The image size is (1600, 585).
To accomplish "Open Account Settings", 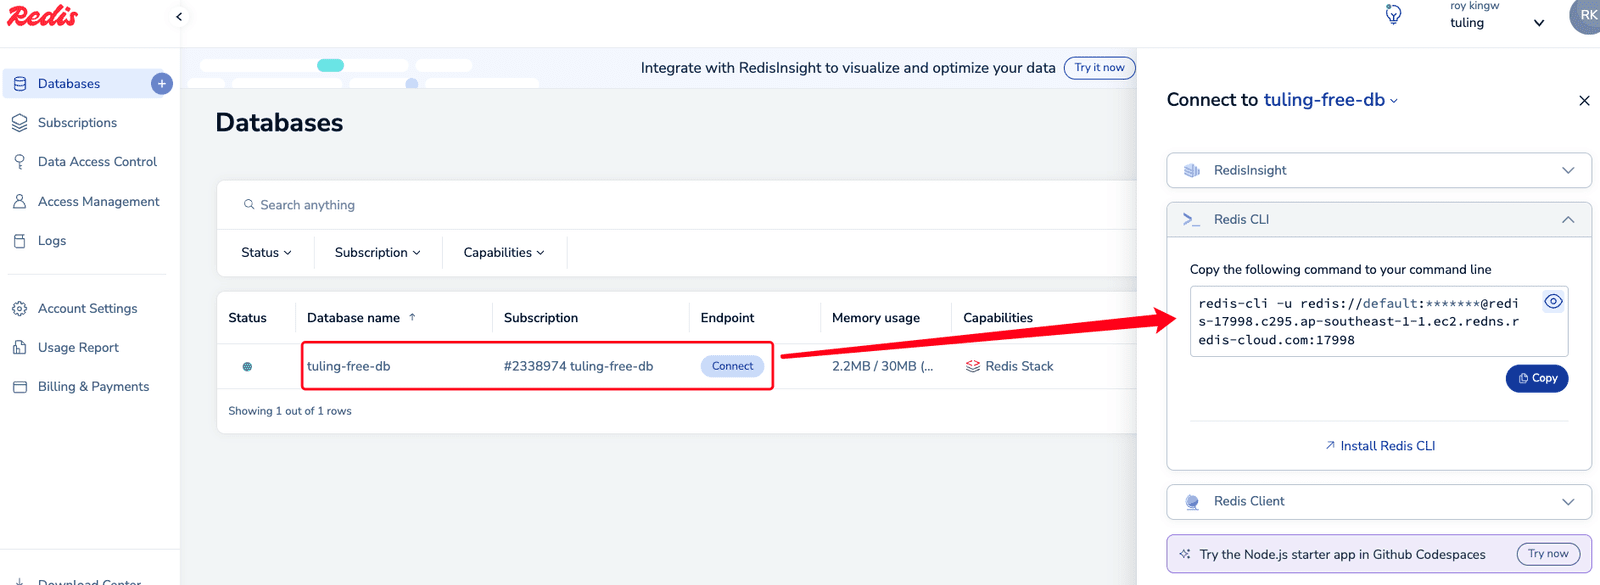I will click(88, 309).
